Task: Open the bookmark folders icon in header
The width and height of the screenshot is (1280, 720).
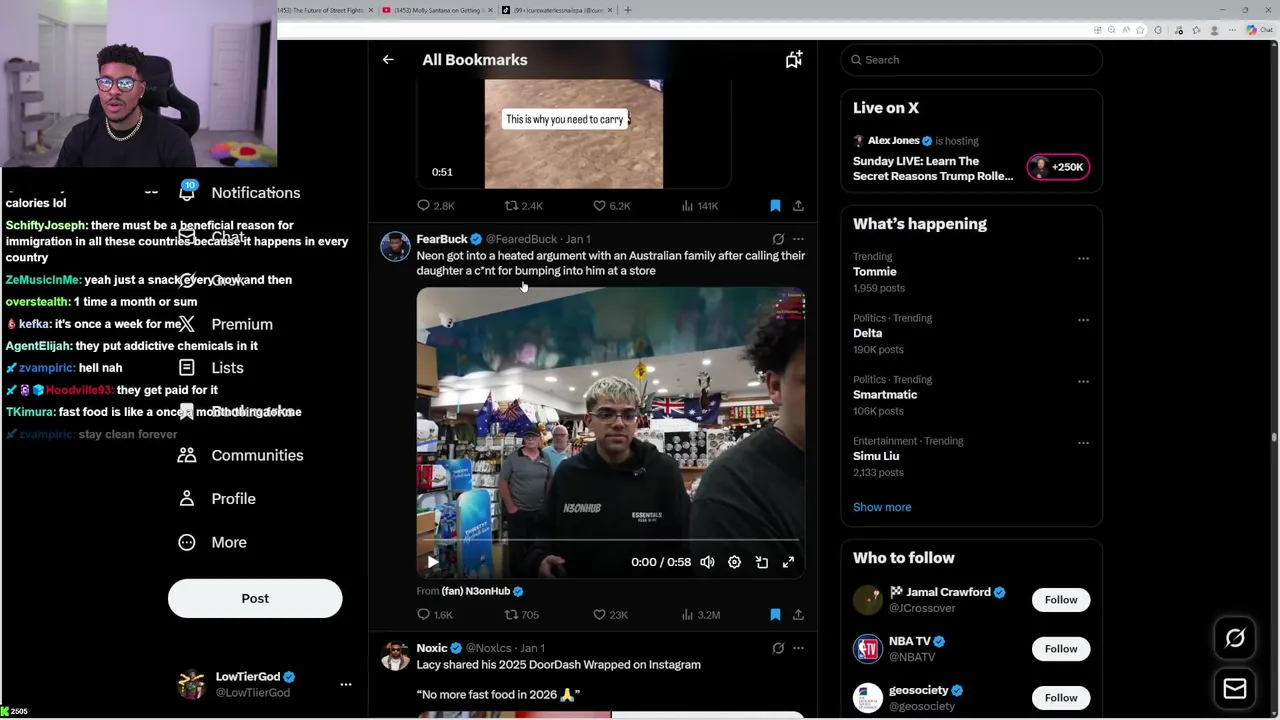Action: tap(793, 60)
